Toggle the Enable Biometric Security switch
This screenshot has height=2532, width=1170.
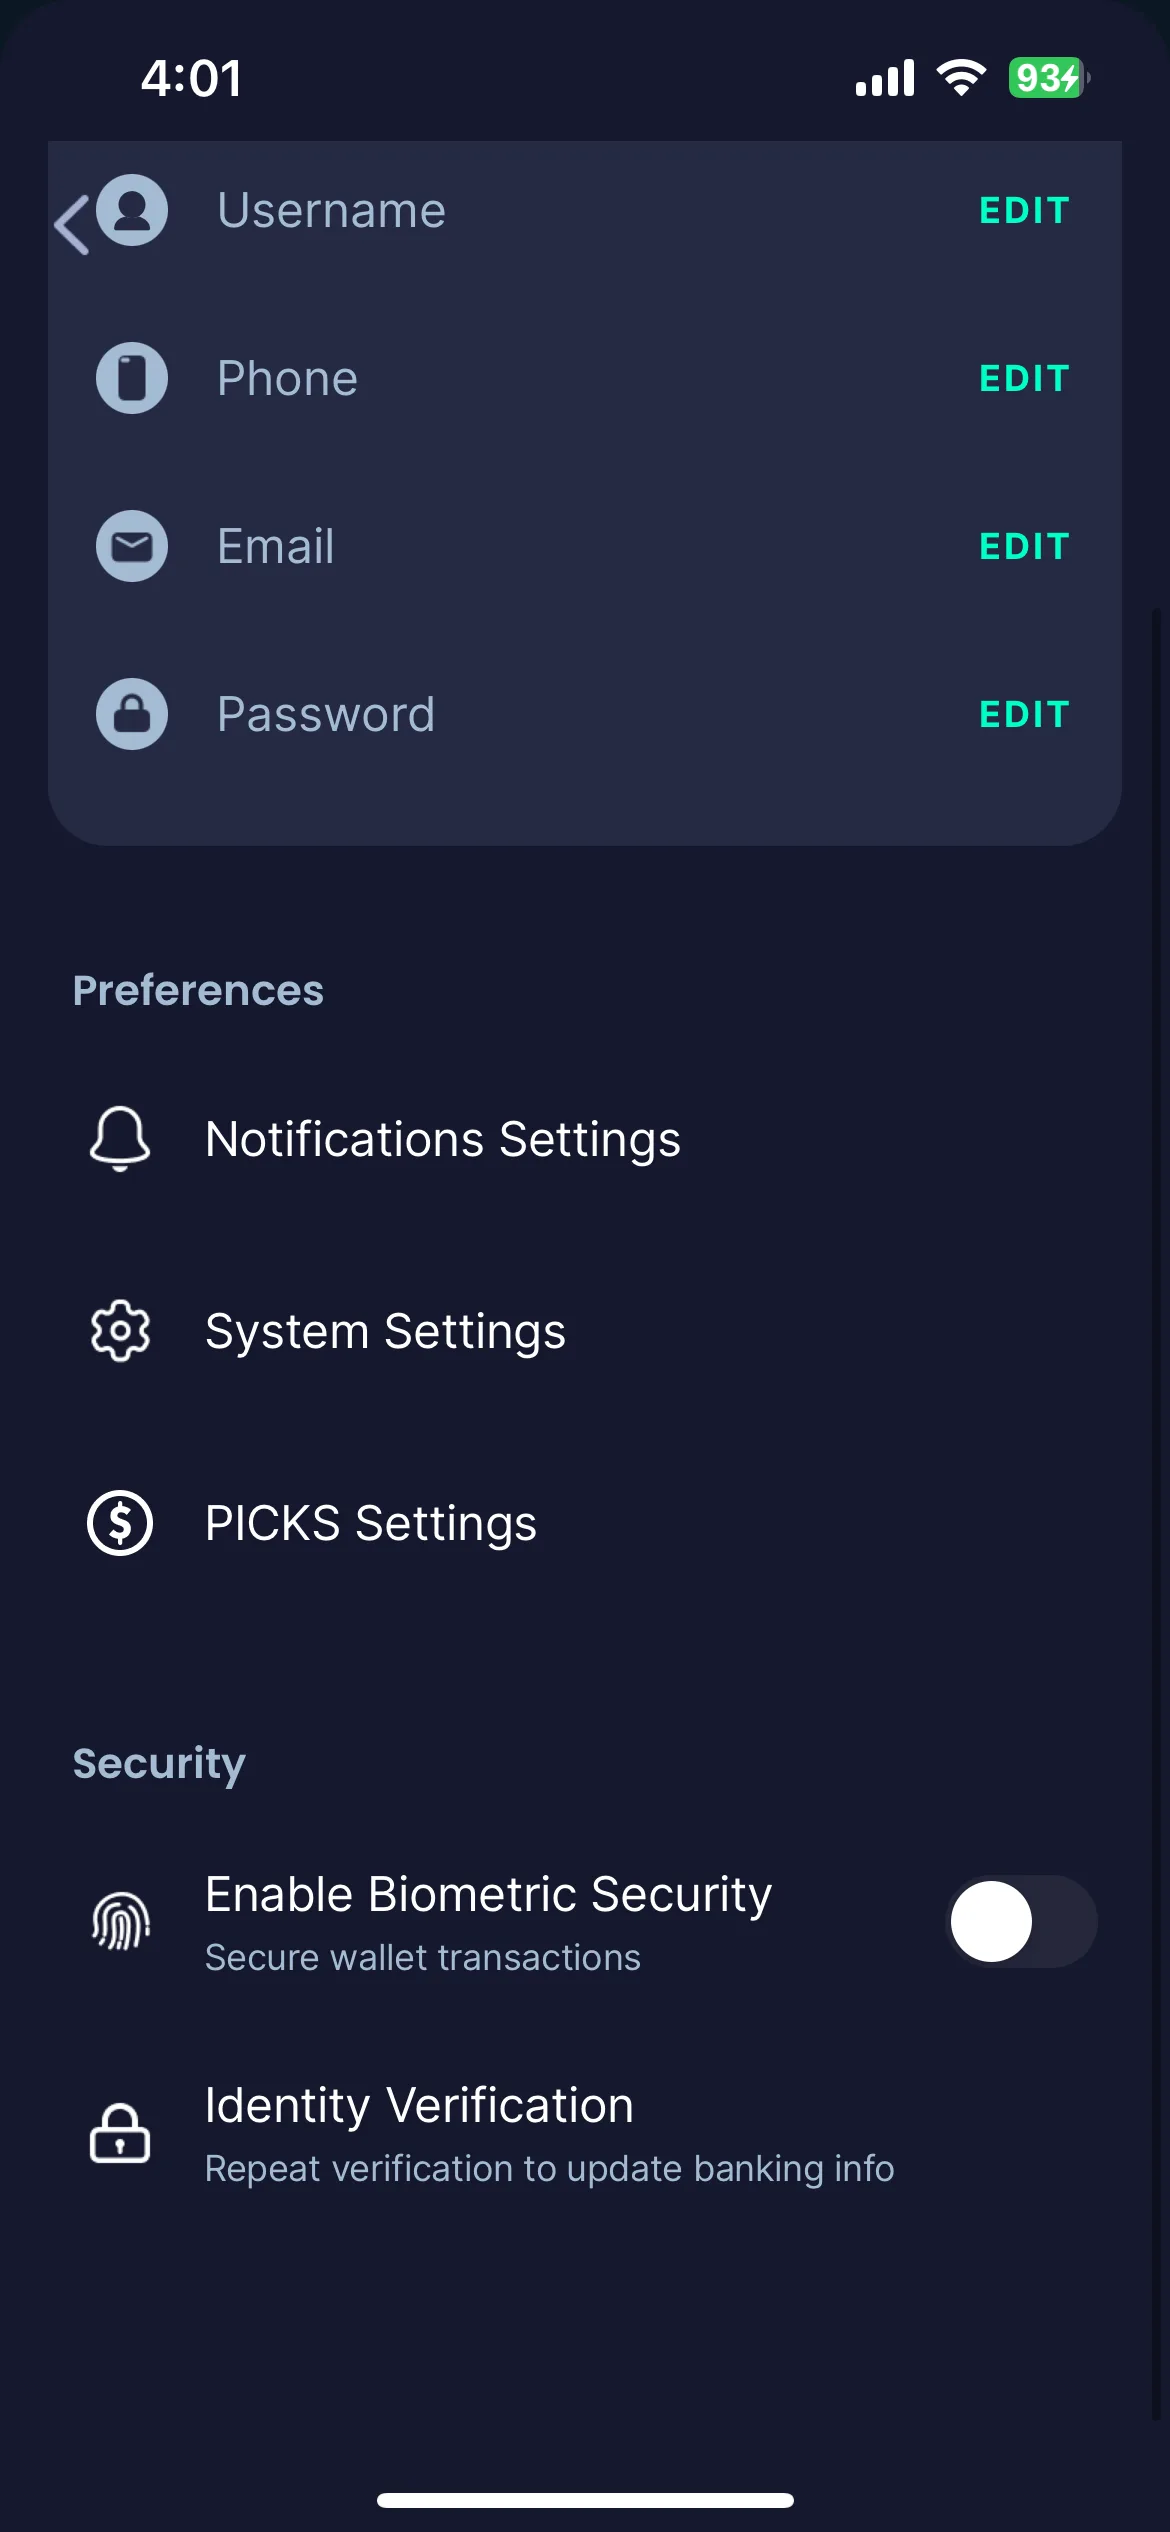[1021, 1921]
